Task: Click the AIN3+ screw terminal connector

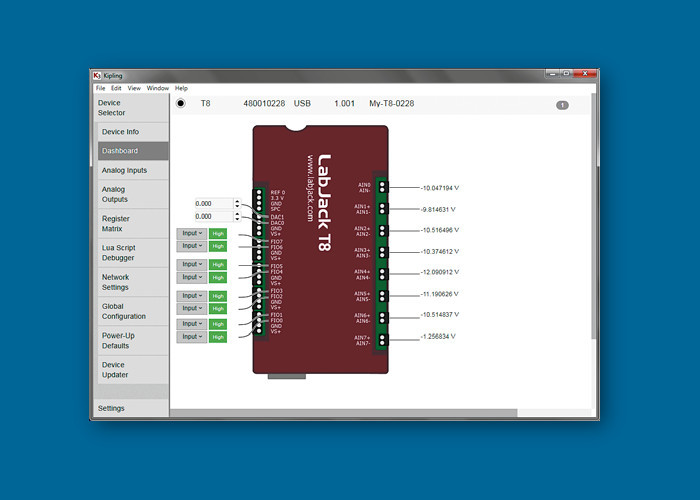Action: (x=382, y=252)
